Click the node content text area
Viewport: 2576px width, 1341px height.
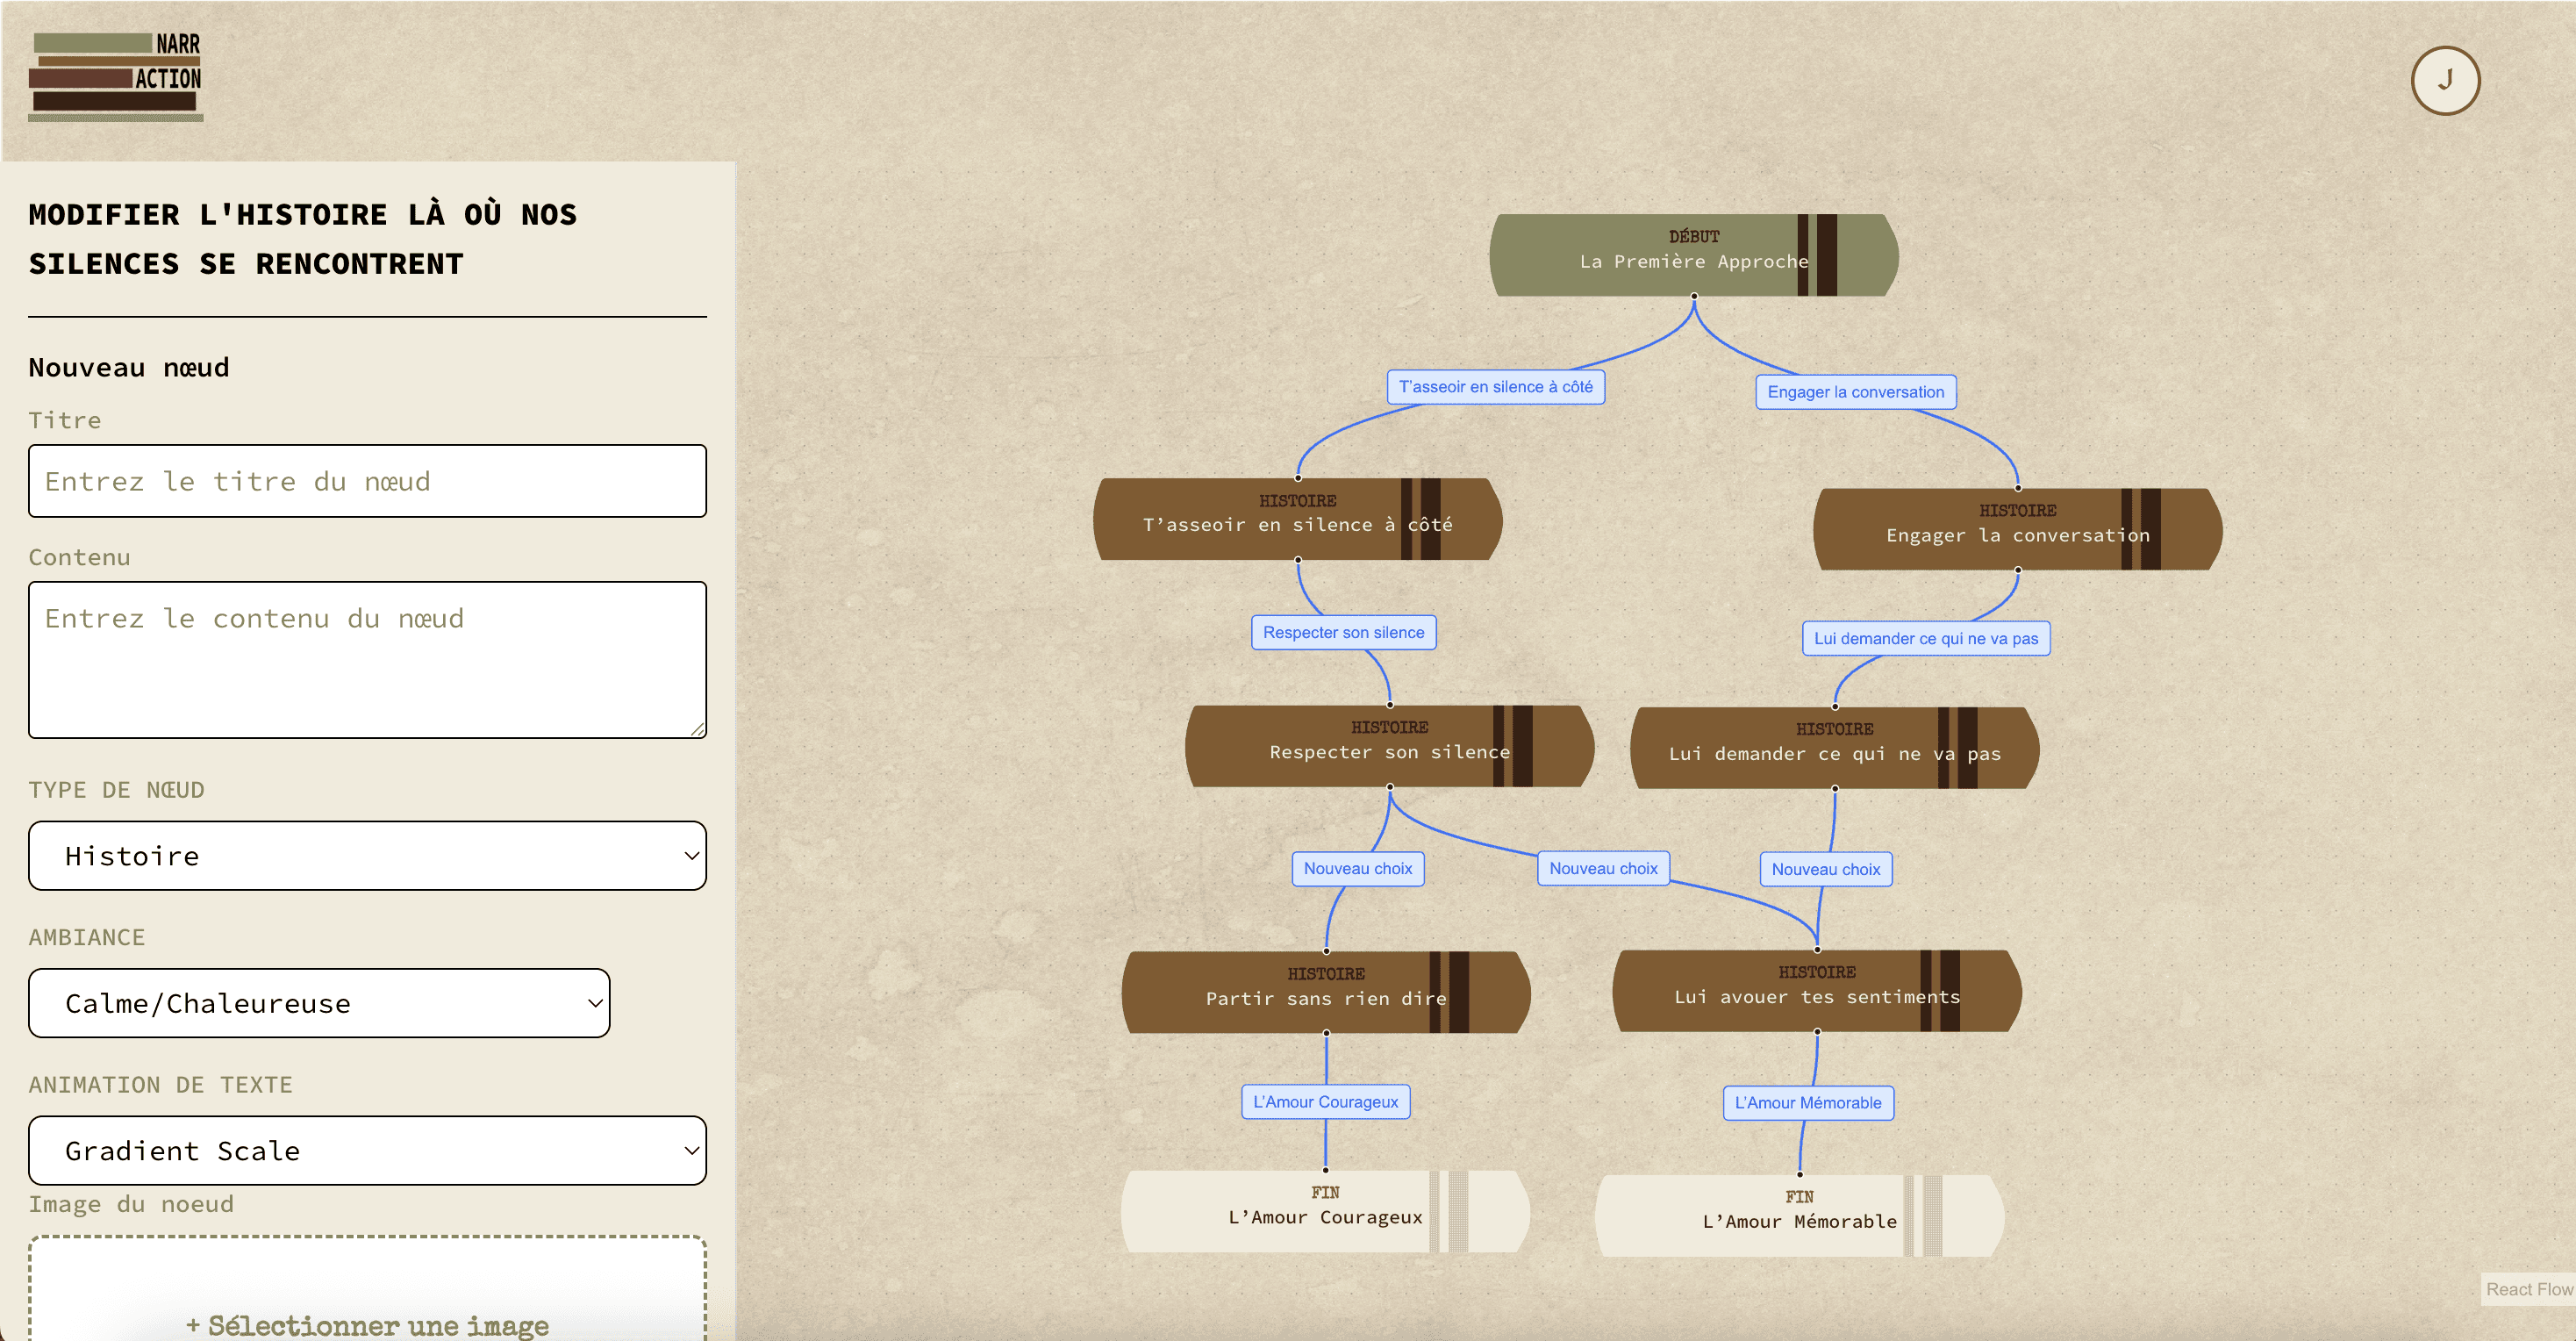point(367,659)
